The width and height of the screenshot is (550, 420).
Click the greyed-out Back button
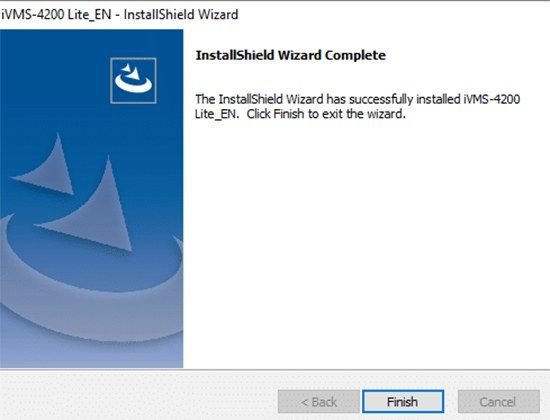[x=318, y=401]
